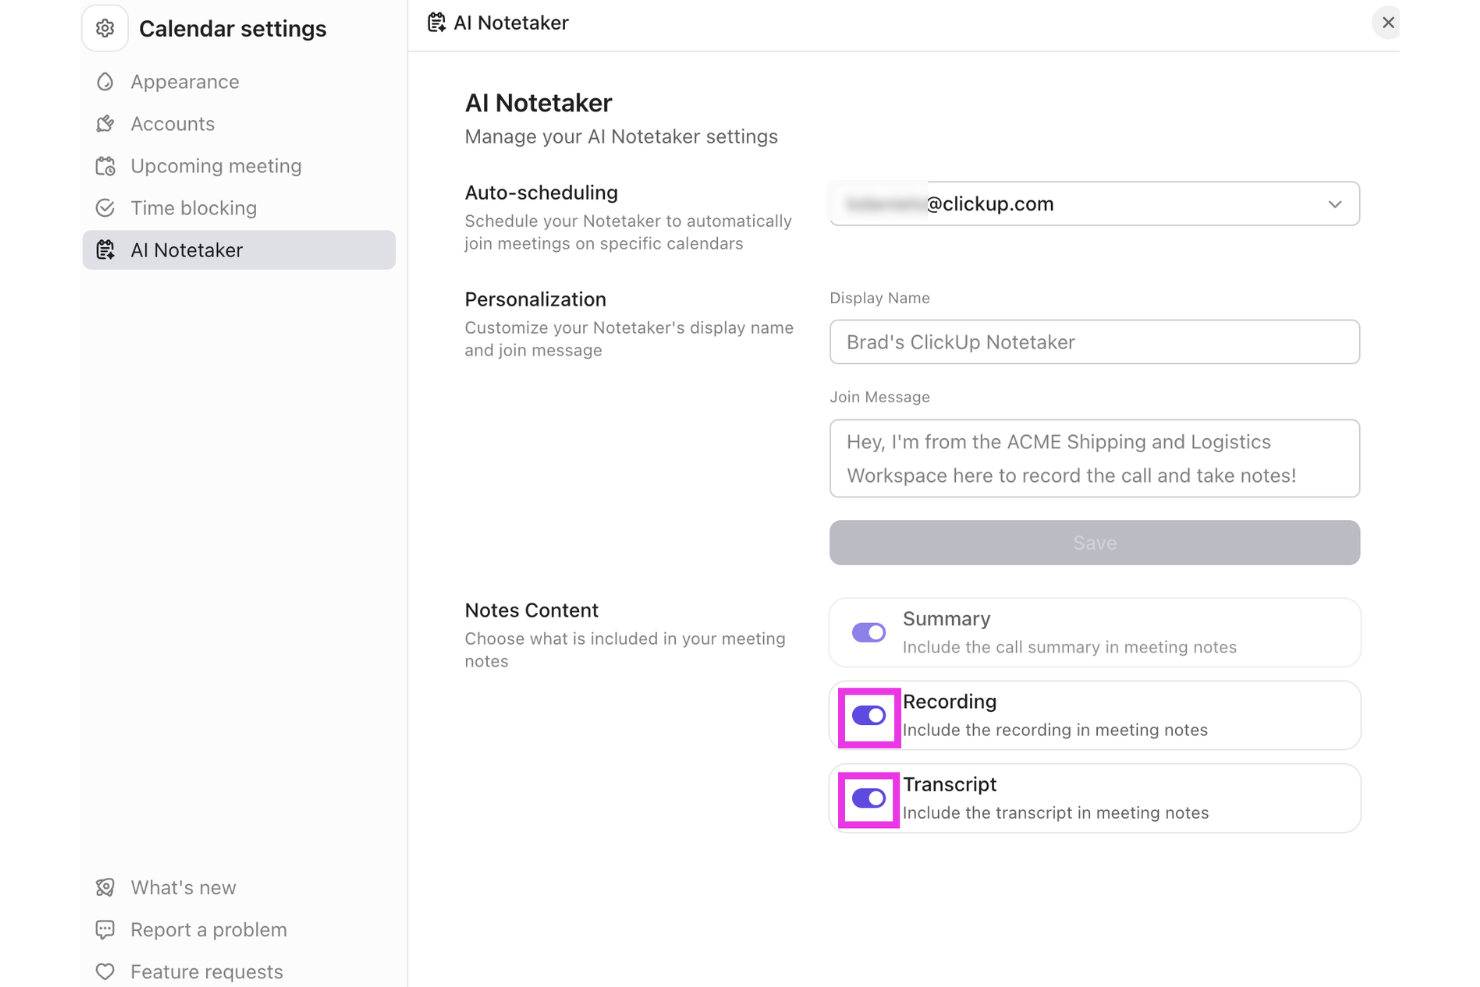Click the Accounts icon in the sidebar
This screenshot has width=1480, height=987.
coord(106,123)
